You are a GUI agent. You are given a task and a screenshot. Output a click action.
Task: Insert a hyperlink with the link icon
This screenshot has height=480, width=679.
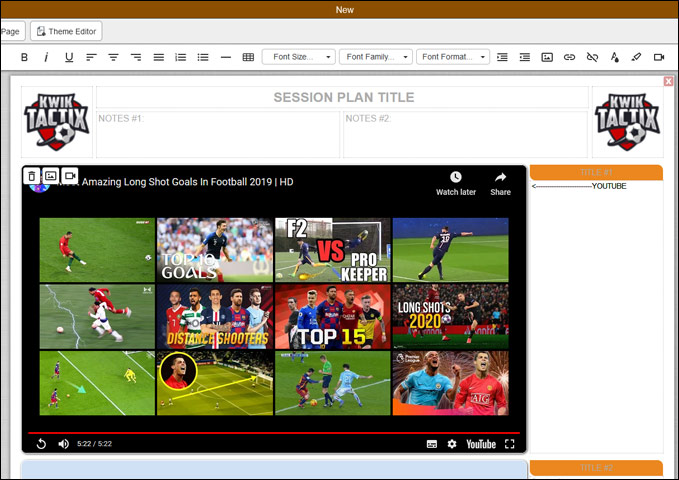[569, 57]
